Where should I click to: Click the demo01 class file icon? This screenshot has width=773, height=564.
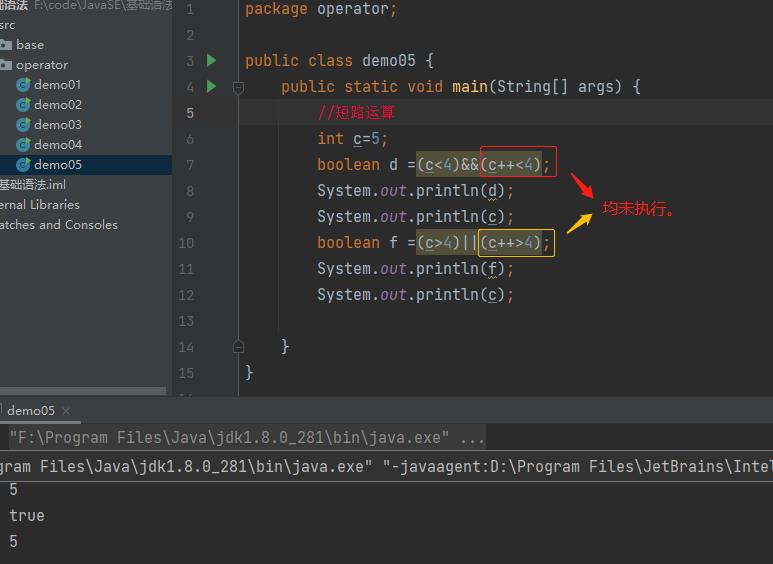pos(23,85)
